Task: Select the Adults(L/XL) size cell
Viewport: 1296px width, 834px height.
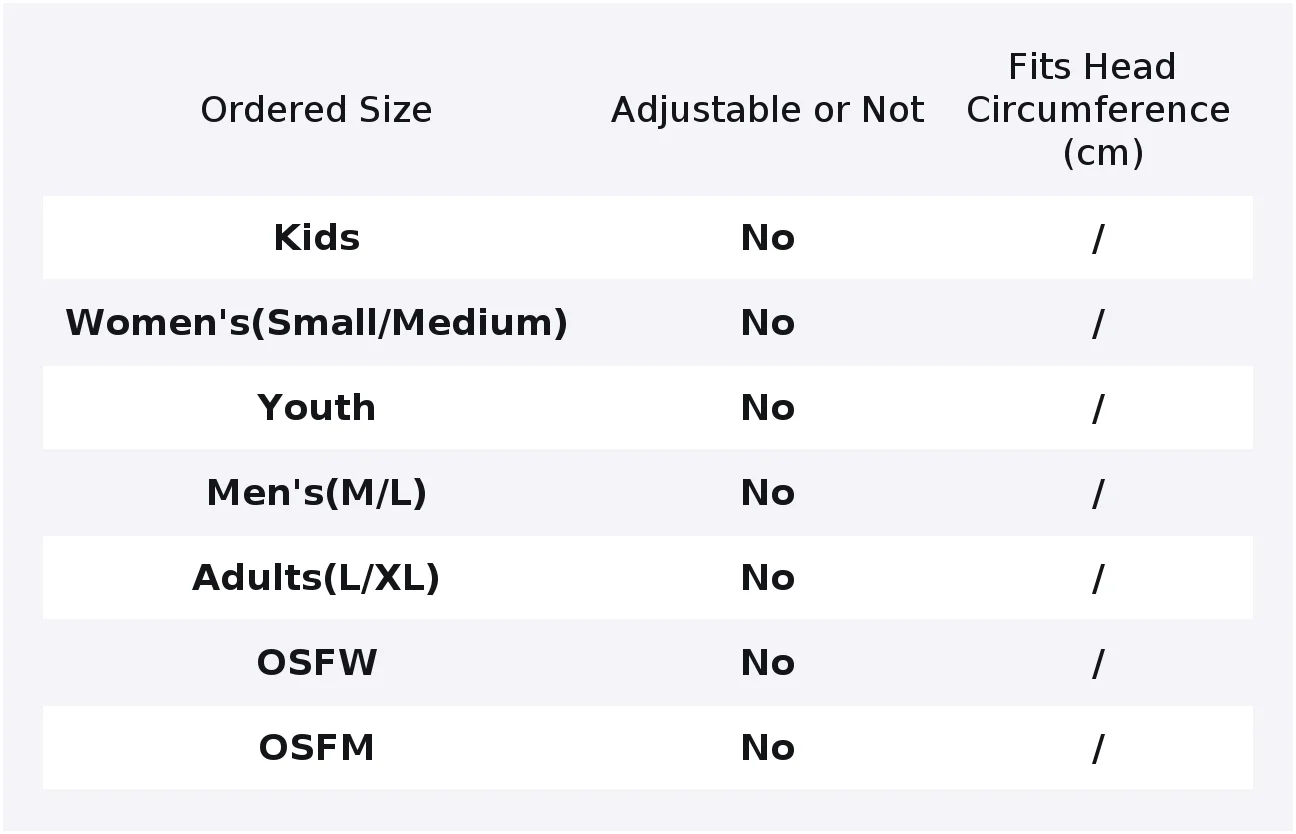Action: 316,578
